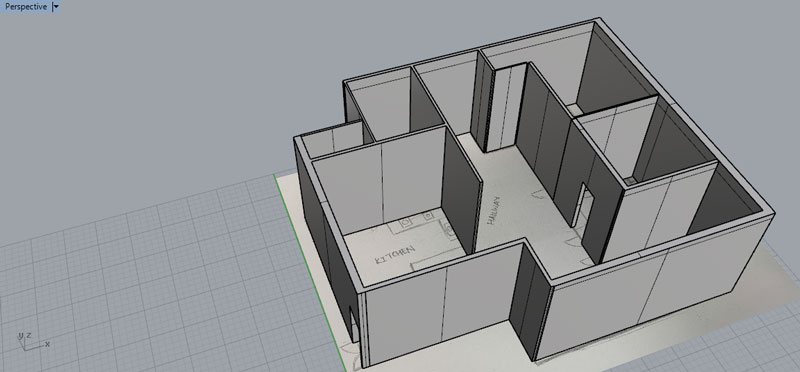Open the Perspective viewport dropdown arrow

(56, 7)
